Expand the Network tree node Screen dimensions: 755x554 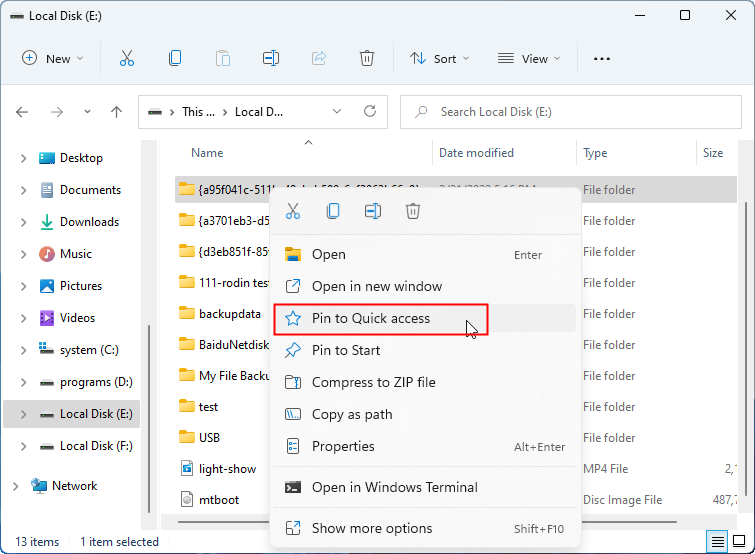[15, 486]
